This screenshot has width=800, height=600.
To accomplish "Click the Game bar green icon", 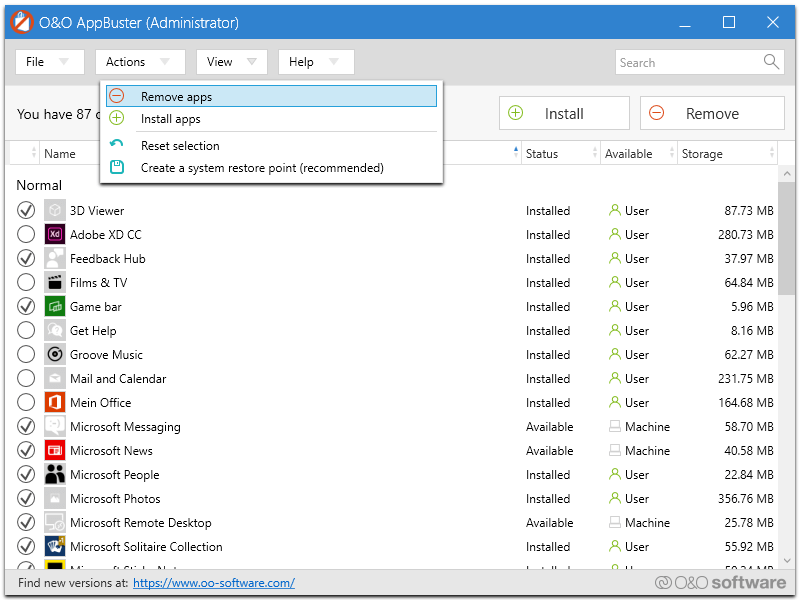I will coord(55,307).
